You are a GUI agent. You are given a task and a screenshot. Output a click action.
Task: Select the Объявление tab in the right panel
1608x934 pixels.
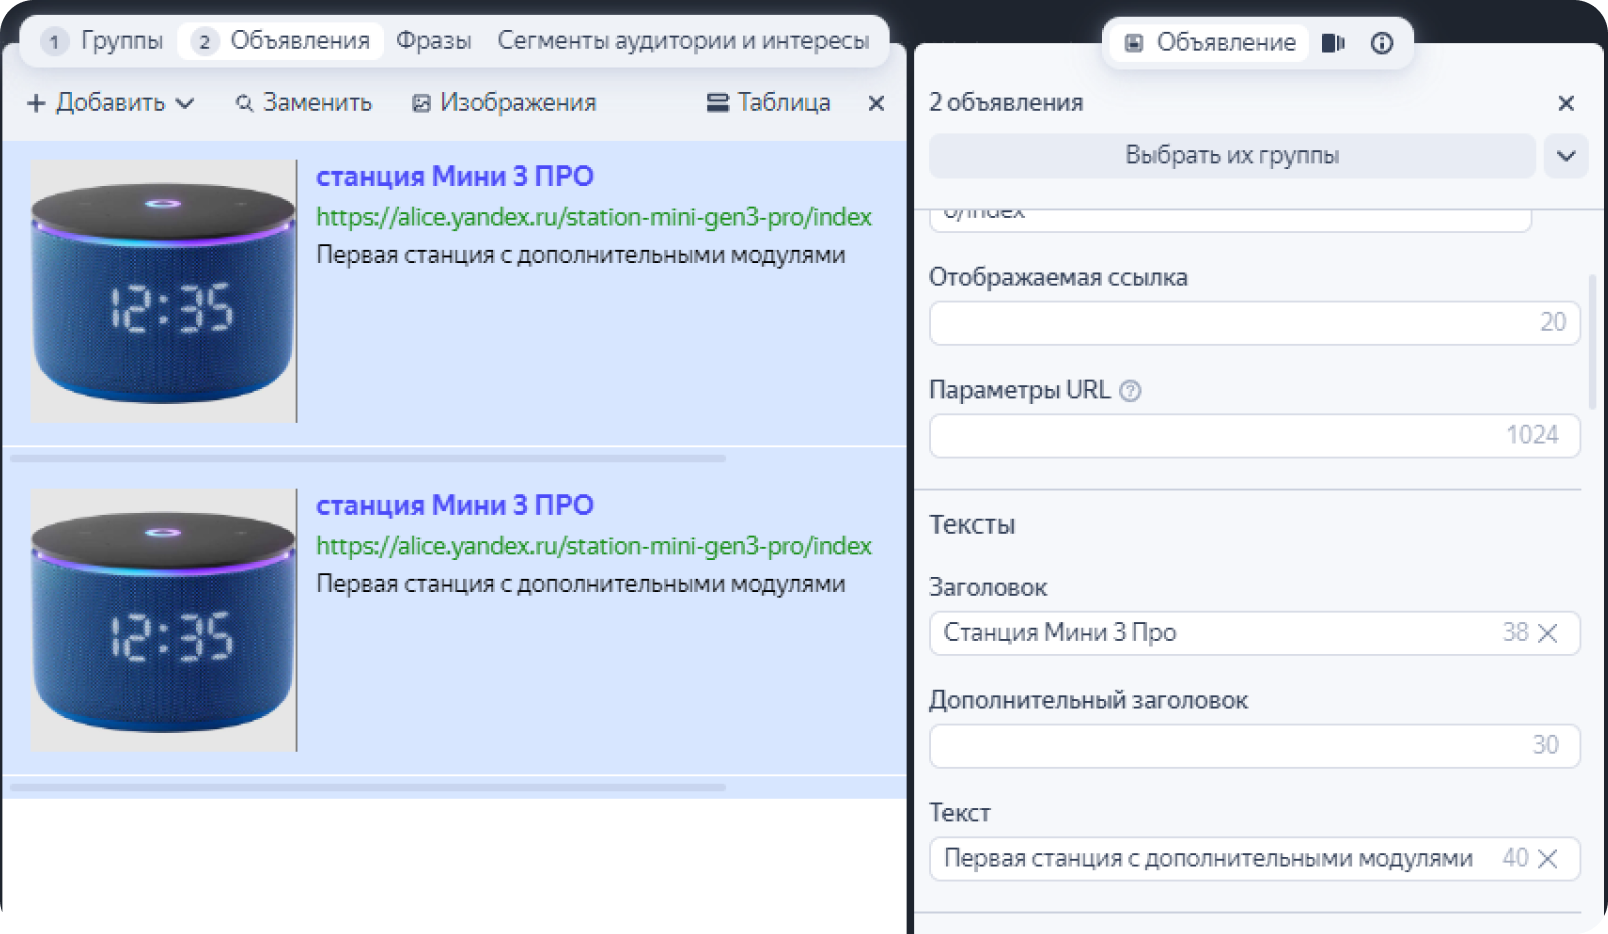pos(1210,43)
